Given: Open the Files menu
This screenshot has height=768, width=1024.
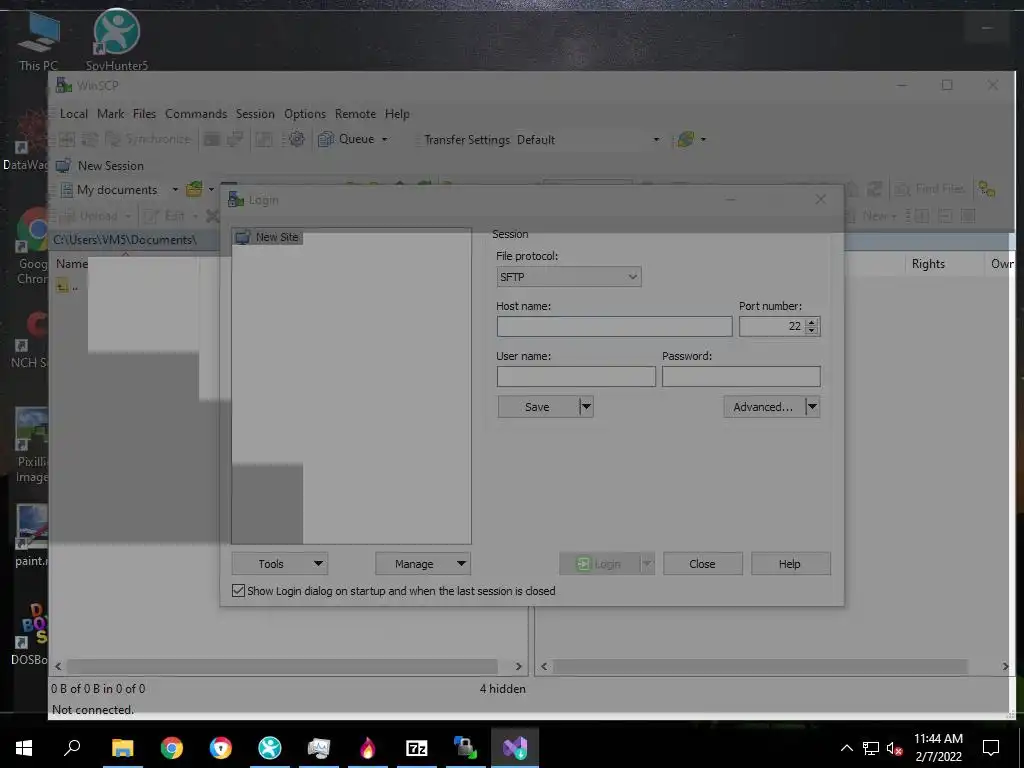Looking at the screenshot, I should [144, 114].
